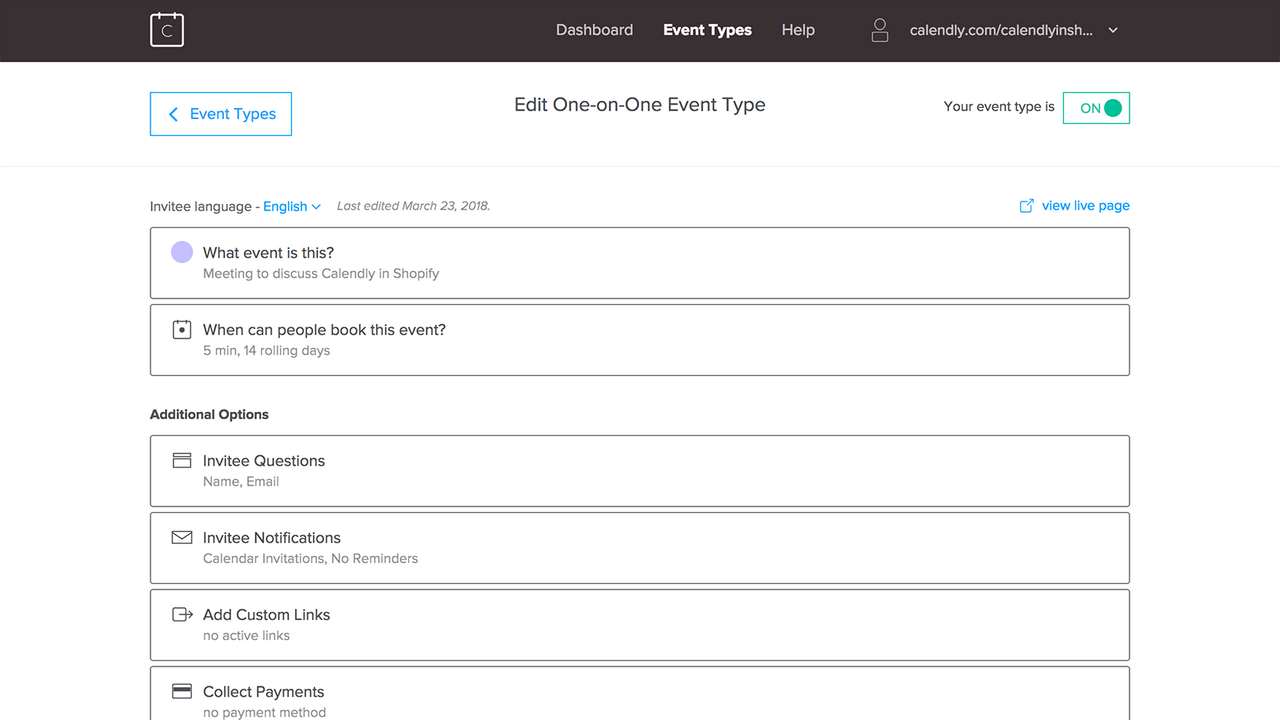
Task: Click the Event Types back button
Action: click(220, 114)
